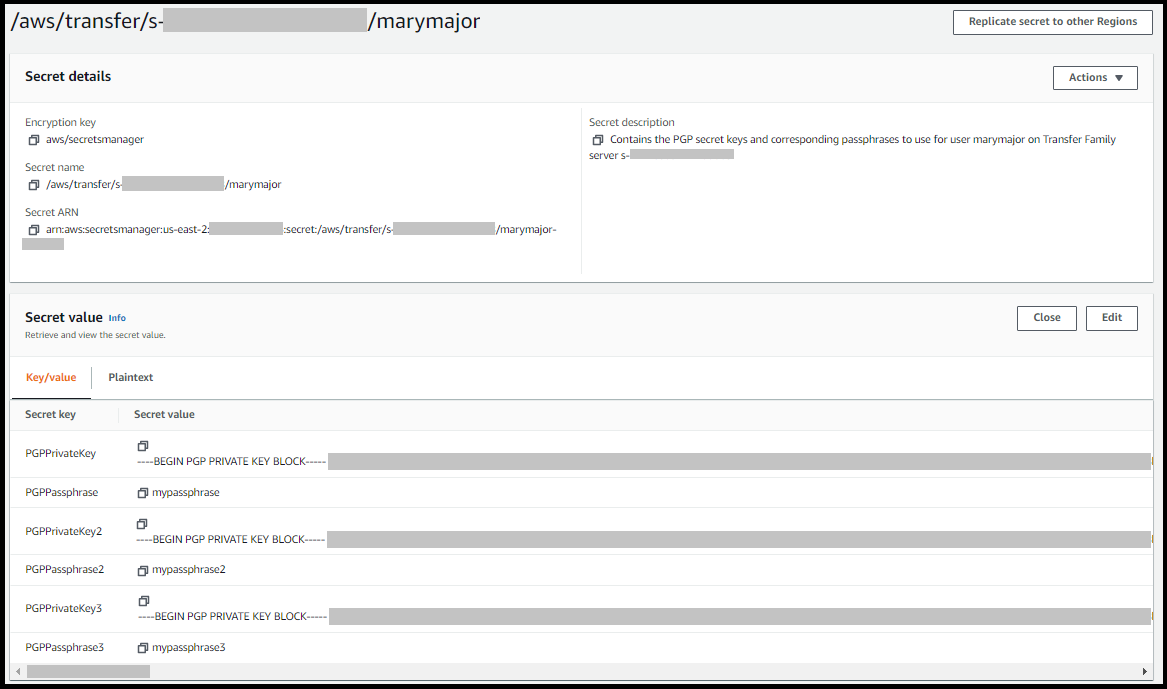Copy the PGPPrivateKey3 secret value
The height and width of the screenshot is (689, 1167).
[142, 600]
